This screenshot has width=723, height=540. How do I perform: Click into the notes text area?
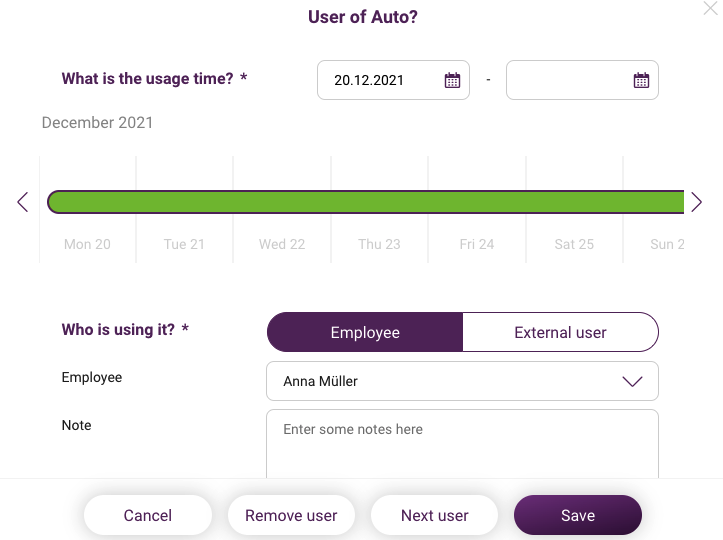[x=462, y=444]
